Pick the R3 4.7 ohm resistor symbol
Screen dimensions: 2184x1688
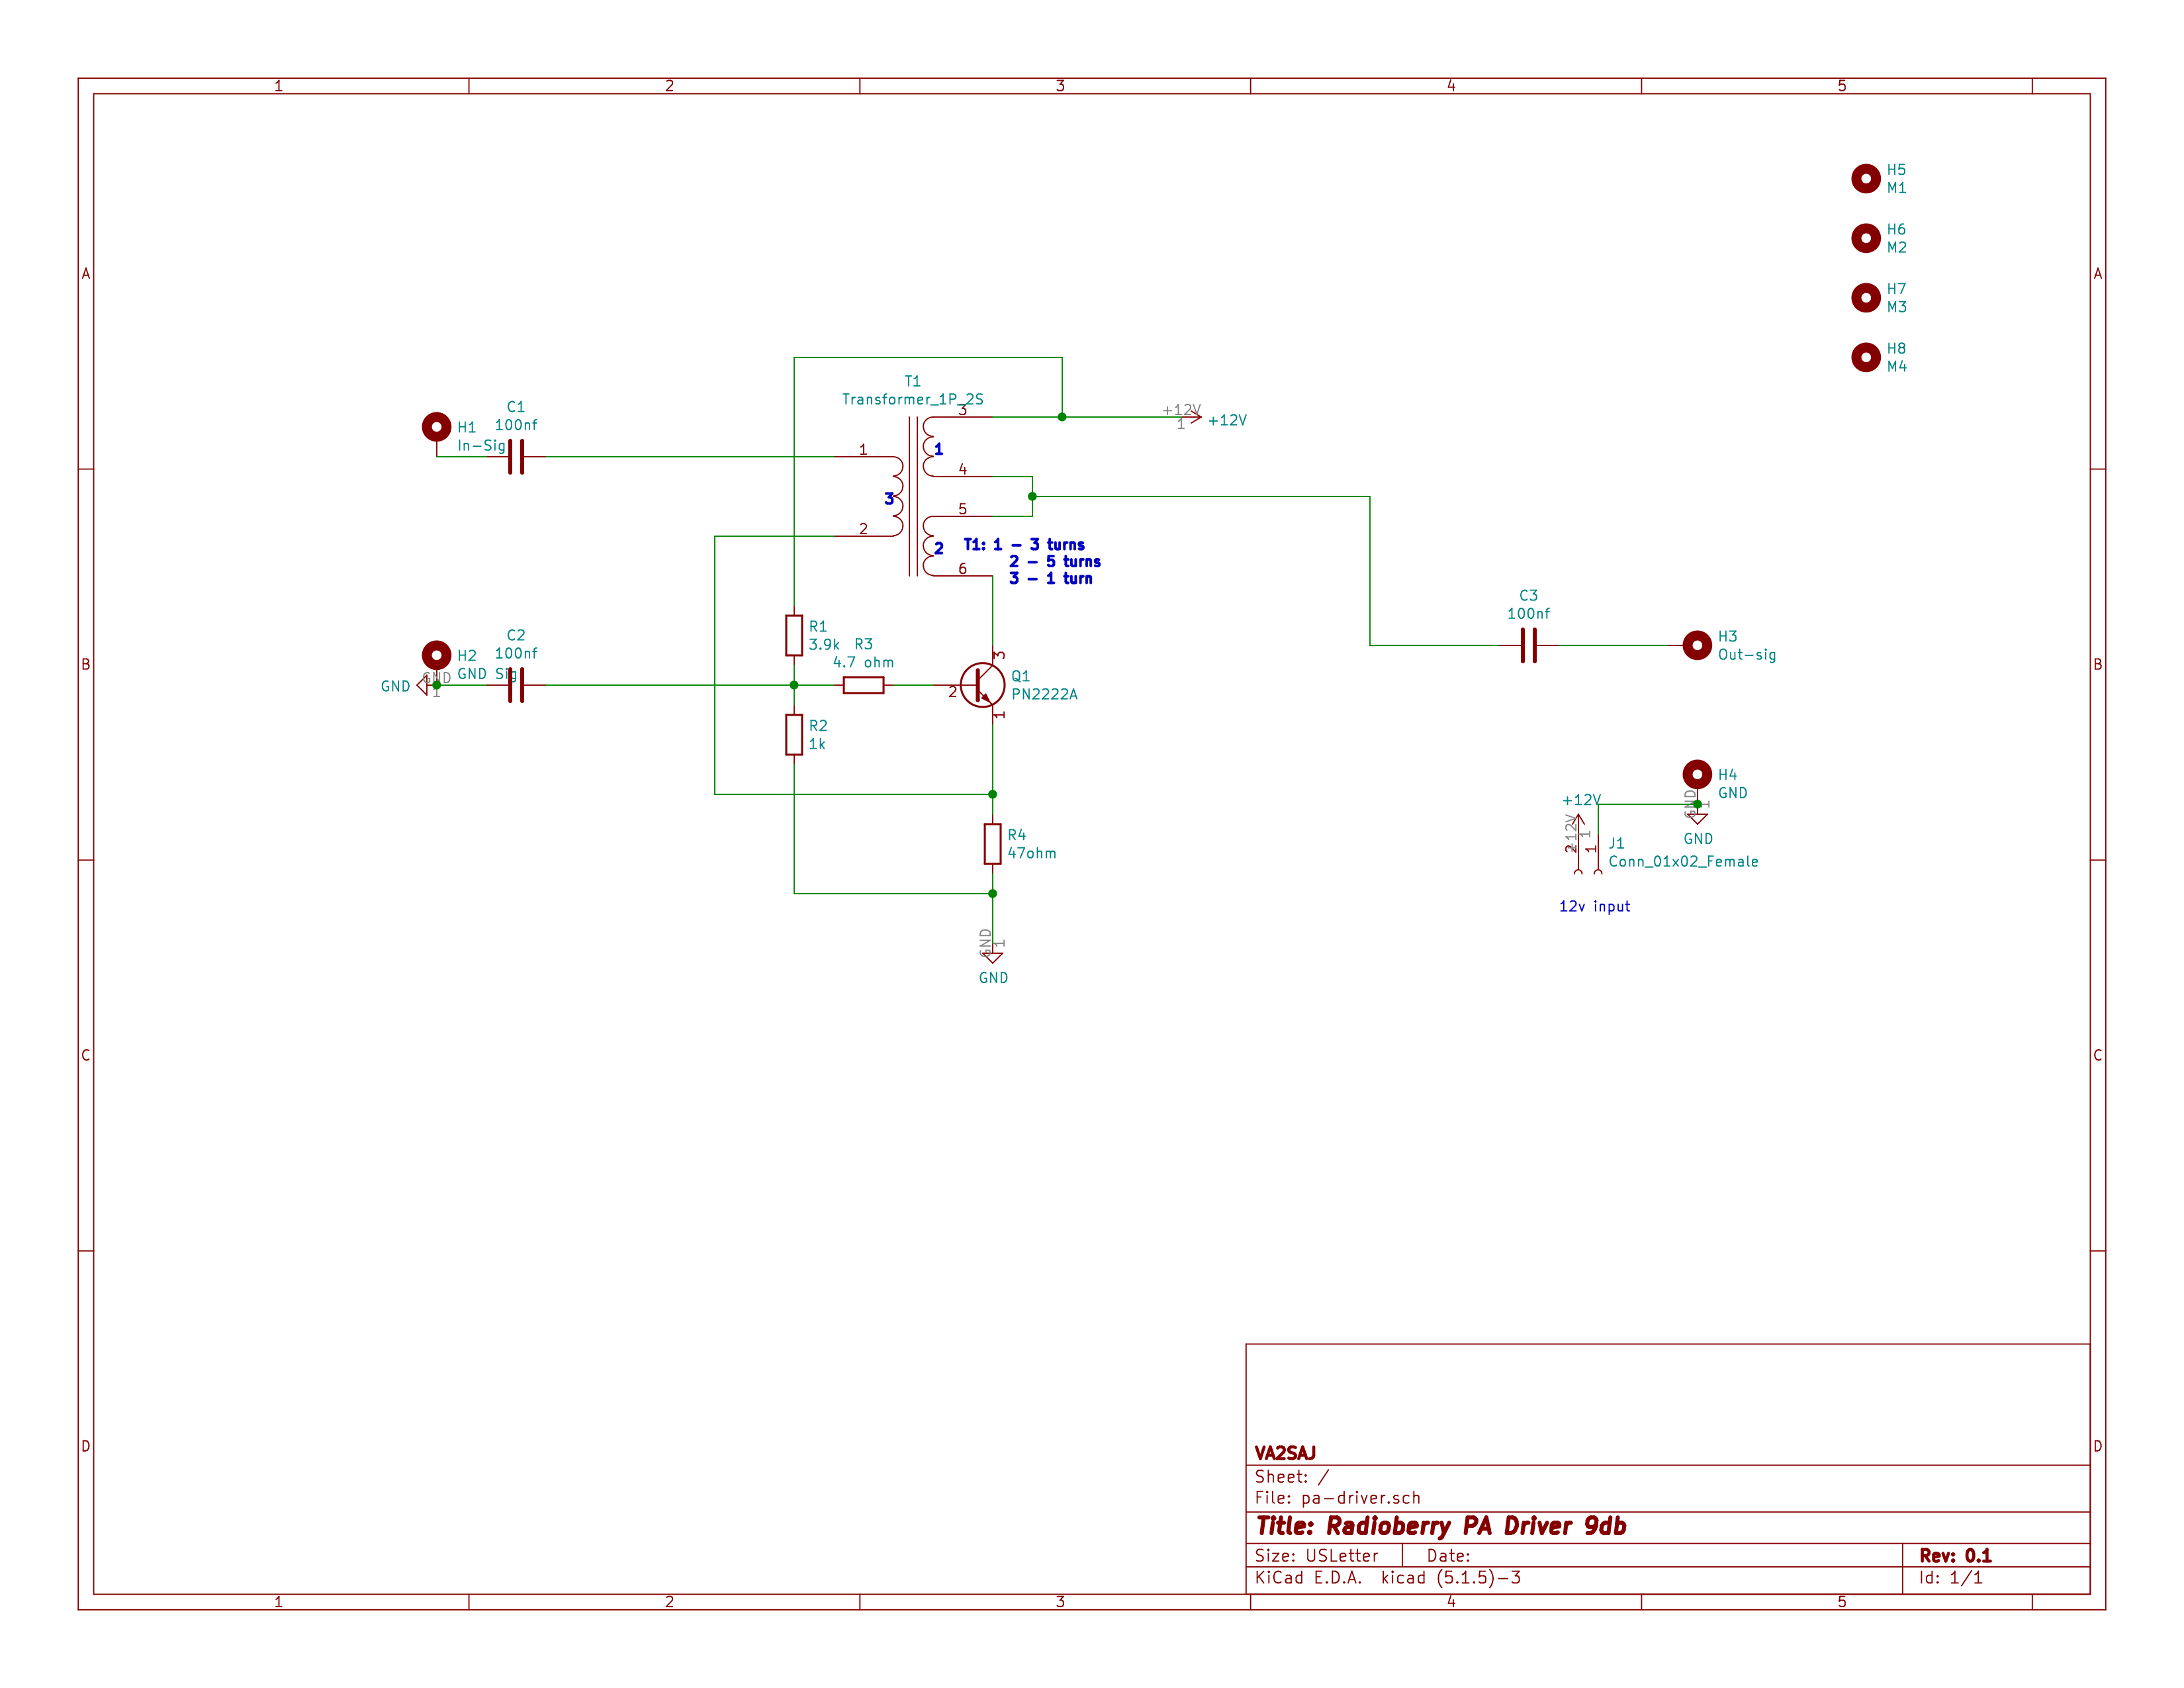(863, 685)
